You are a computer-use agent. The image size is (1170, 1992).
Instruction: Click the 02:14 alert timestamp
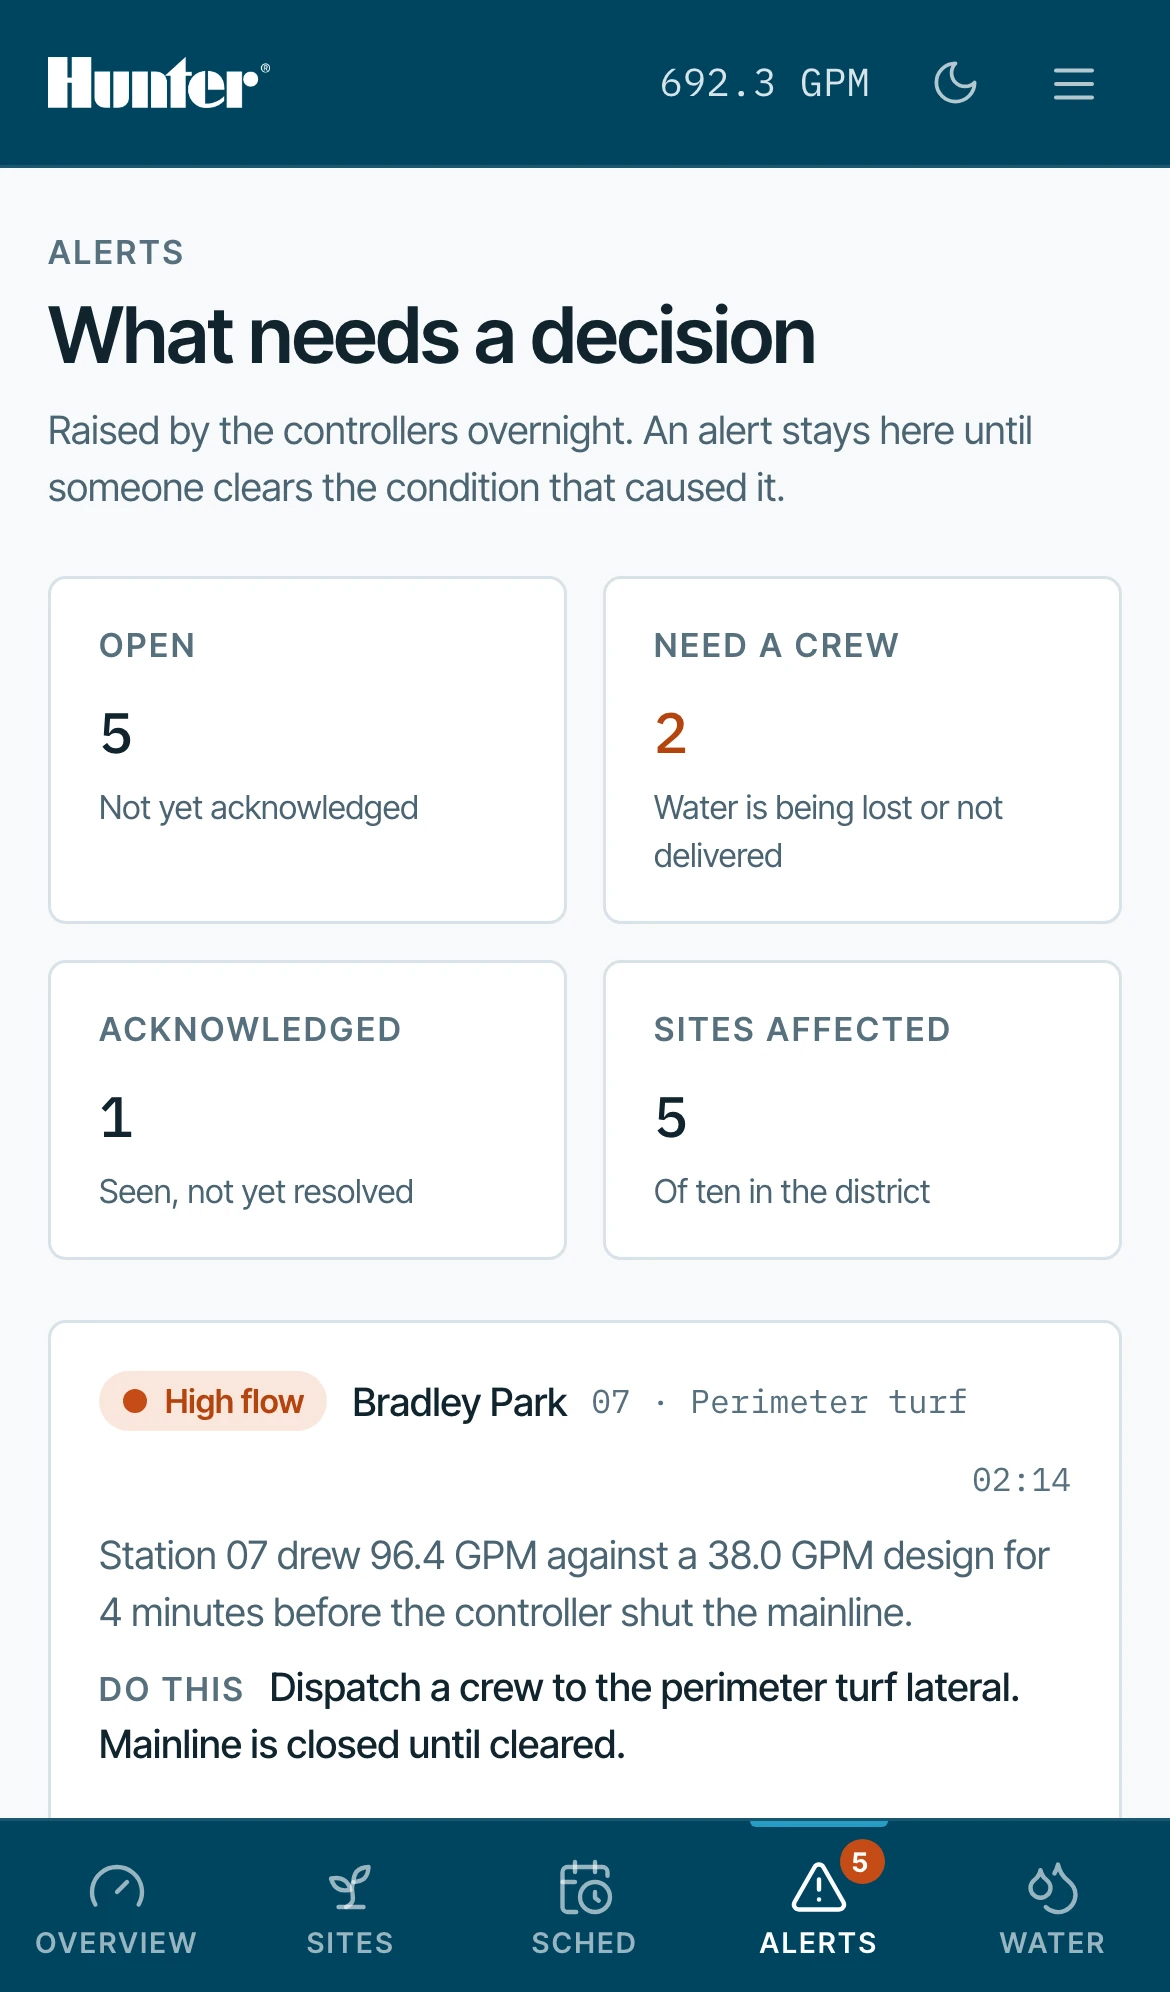(x=1021, y=1480)
